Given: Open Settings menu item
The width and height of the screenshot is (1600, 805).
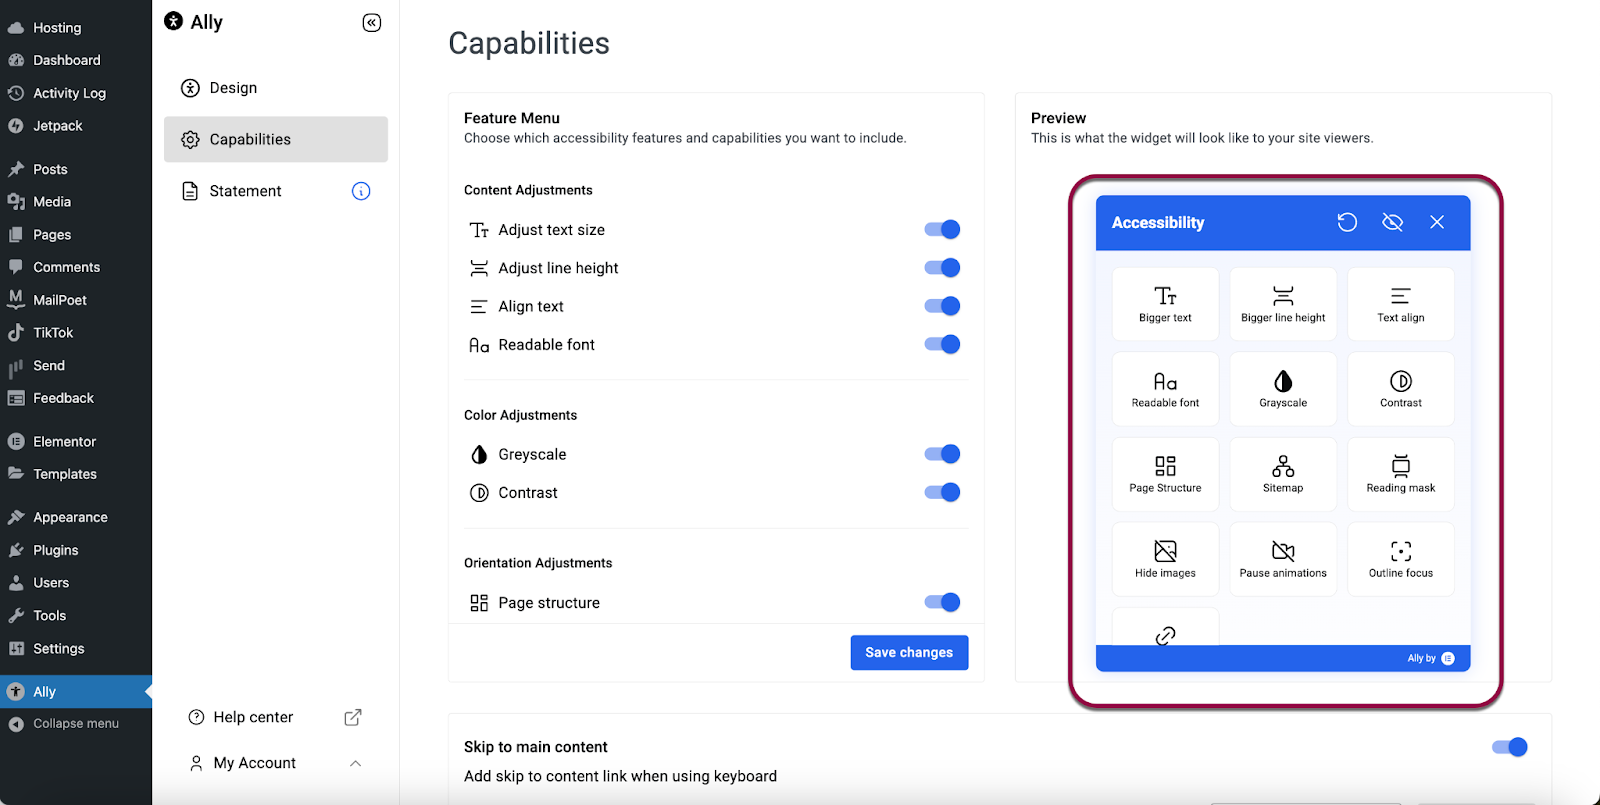Looking at the screenshot, I should (76, 649).
